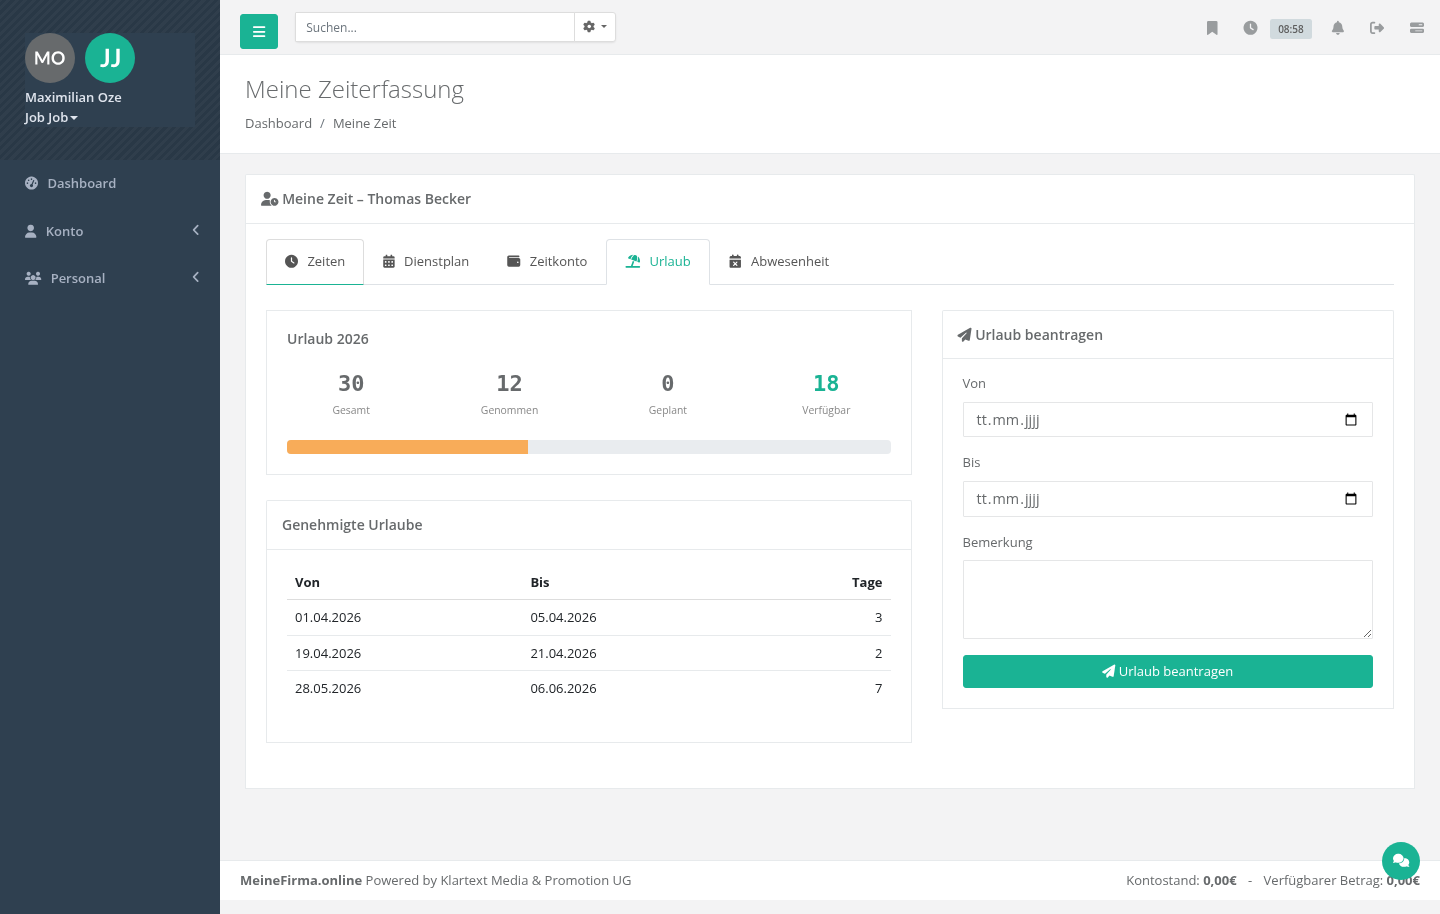The width and height of the screenshot is (1440, 914).
Task: Click the 18 Verfügbar days value
Action: pyautogui.click(x=826, y=383)
